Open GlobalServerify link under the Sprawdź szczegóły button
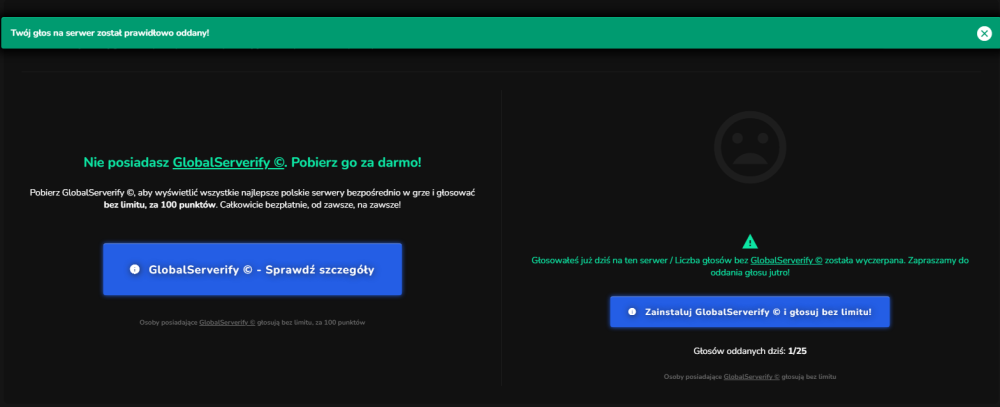Screen dimensions: 1000x407 coord(227,323)
